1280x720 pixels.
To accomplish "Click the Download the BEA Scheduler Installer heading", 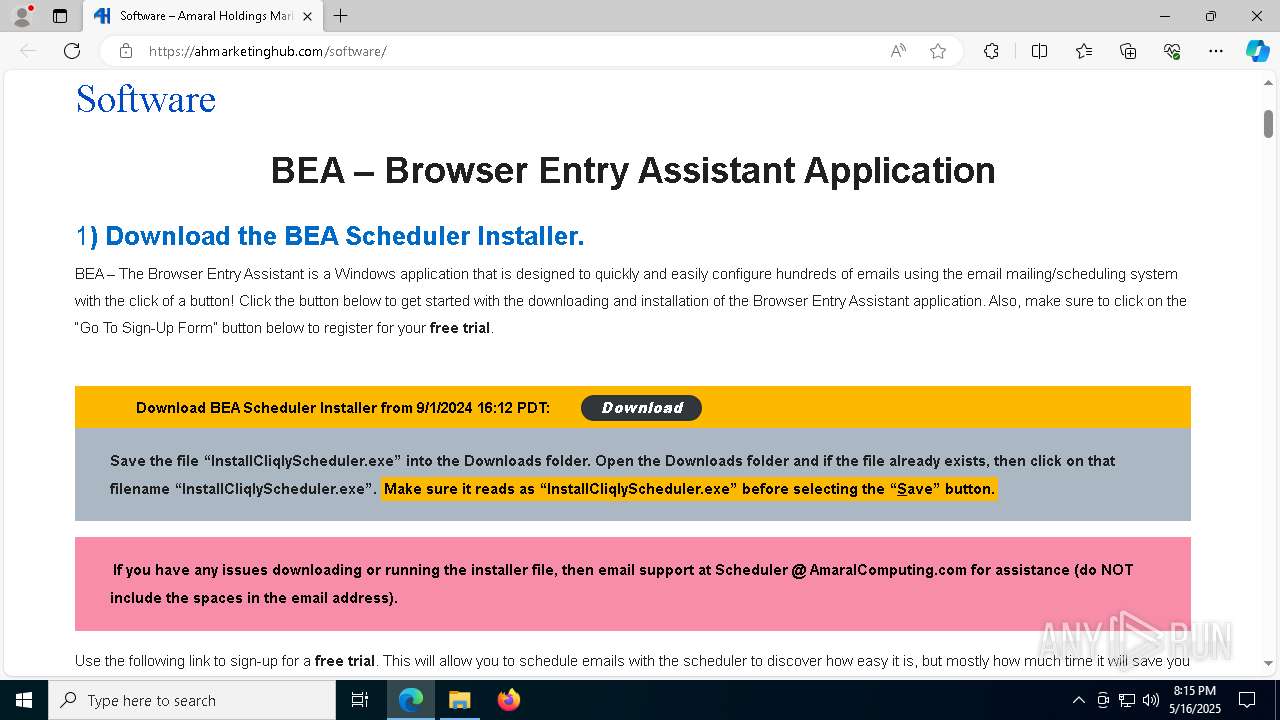I will (x=330, y=236).
